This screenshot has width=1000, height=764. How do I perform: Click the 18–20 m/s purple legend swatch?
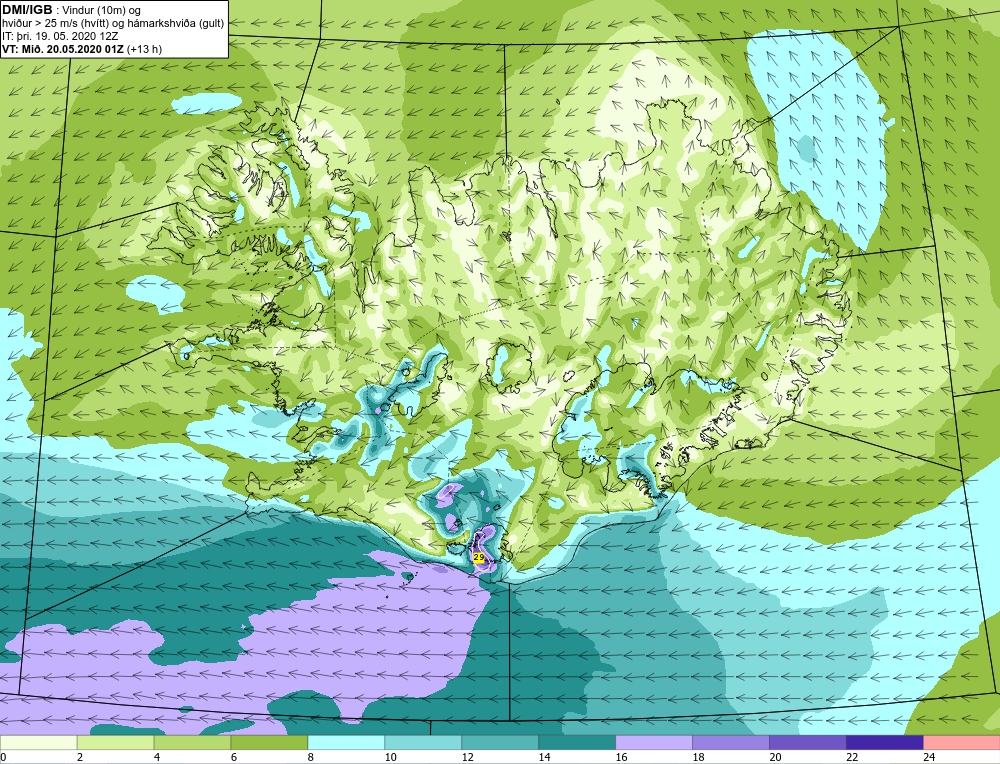point(731,742)
